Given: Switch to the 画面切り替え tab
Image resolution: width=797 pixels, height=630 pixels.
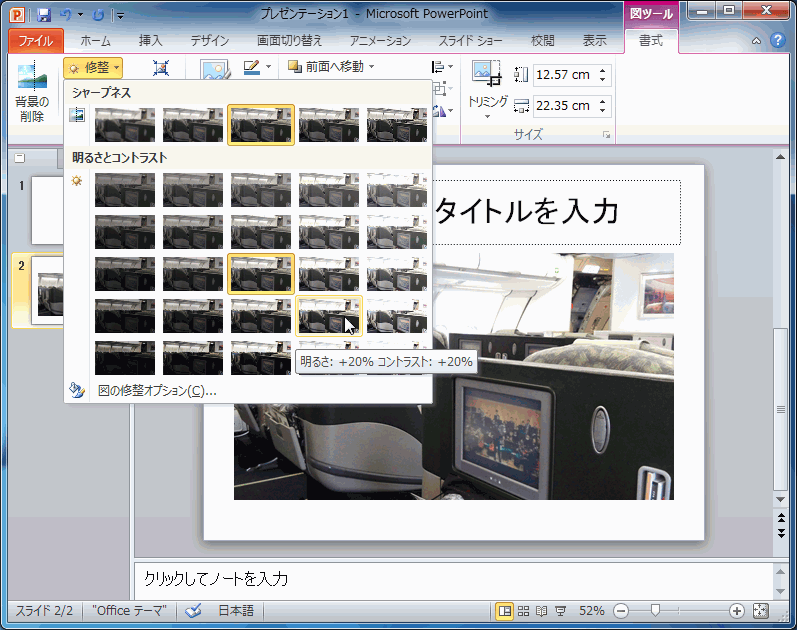Looking at the screenshot, I should (289, 41).
